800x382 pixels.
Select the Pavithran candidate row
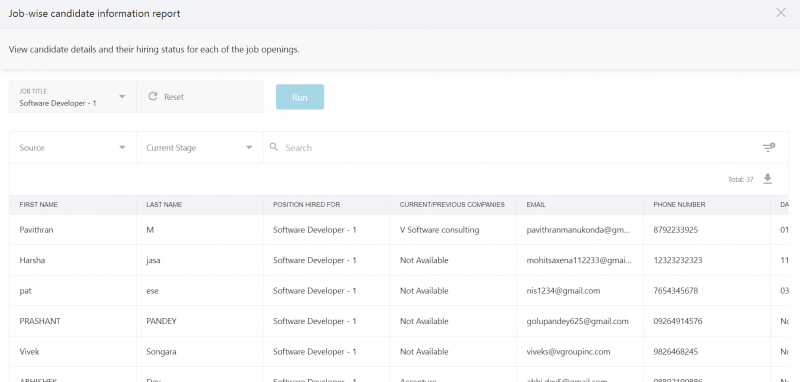pyautogui.click(x=399, y=230)
